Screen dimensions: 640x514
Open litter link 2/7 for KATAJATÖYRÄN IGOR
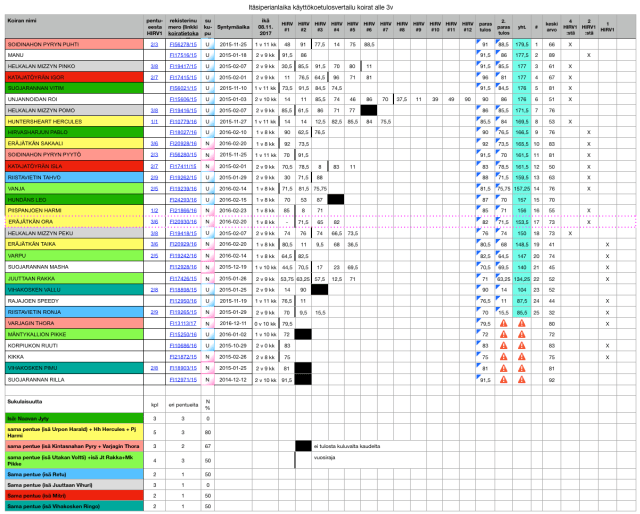pyautogui.click(x=154, y=76)
